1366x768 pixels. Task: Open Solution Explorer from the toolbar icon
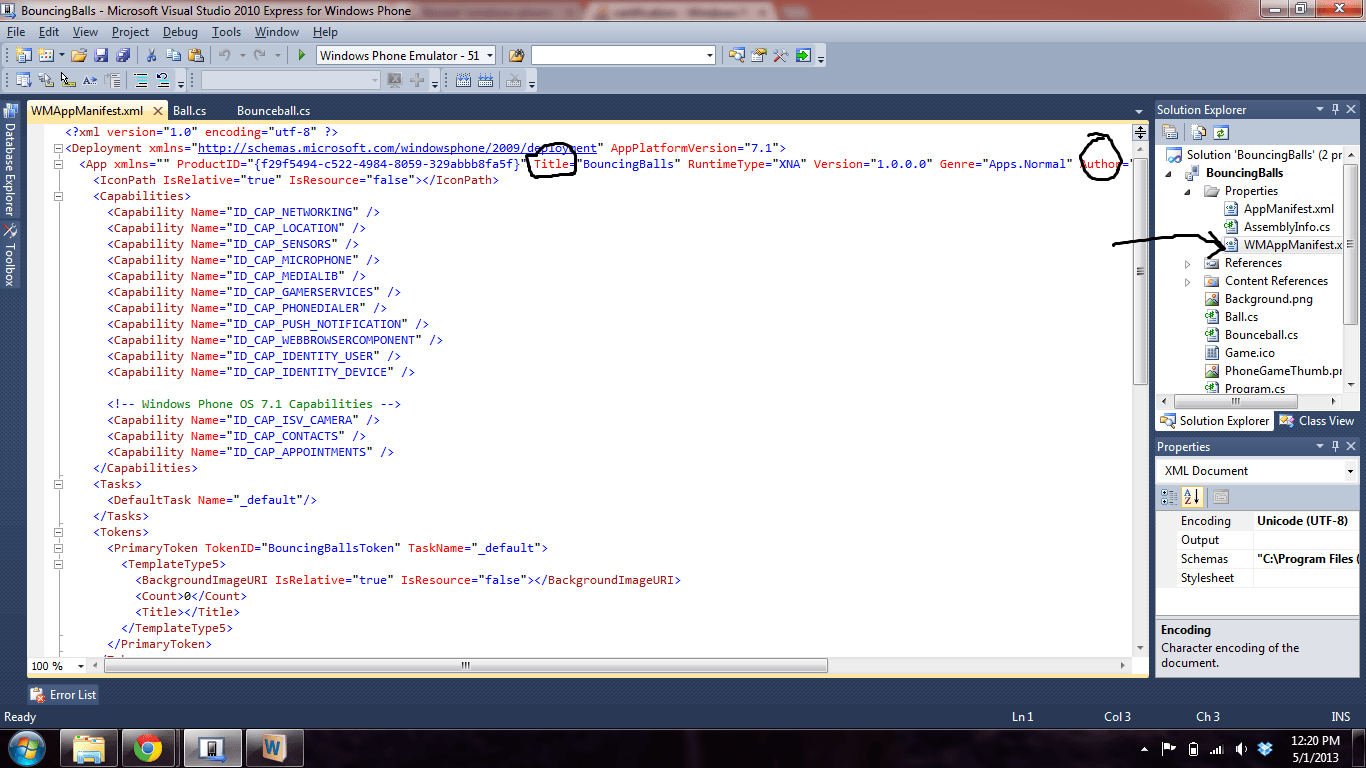[737, 56]
